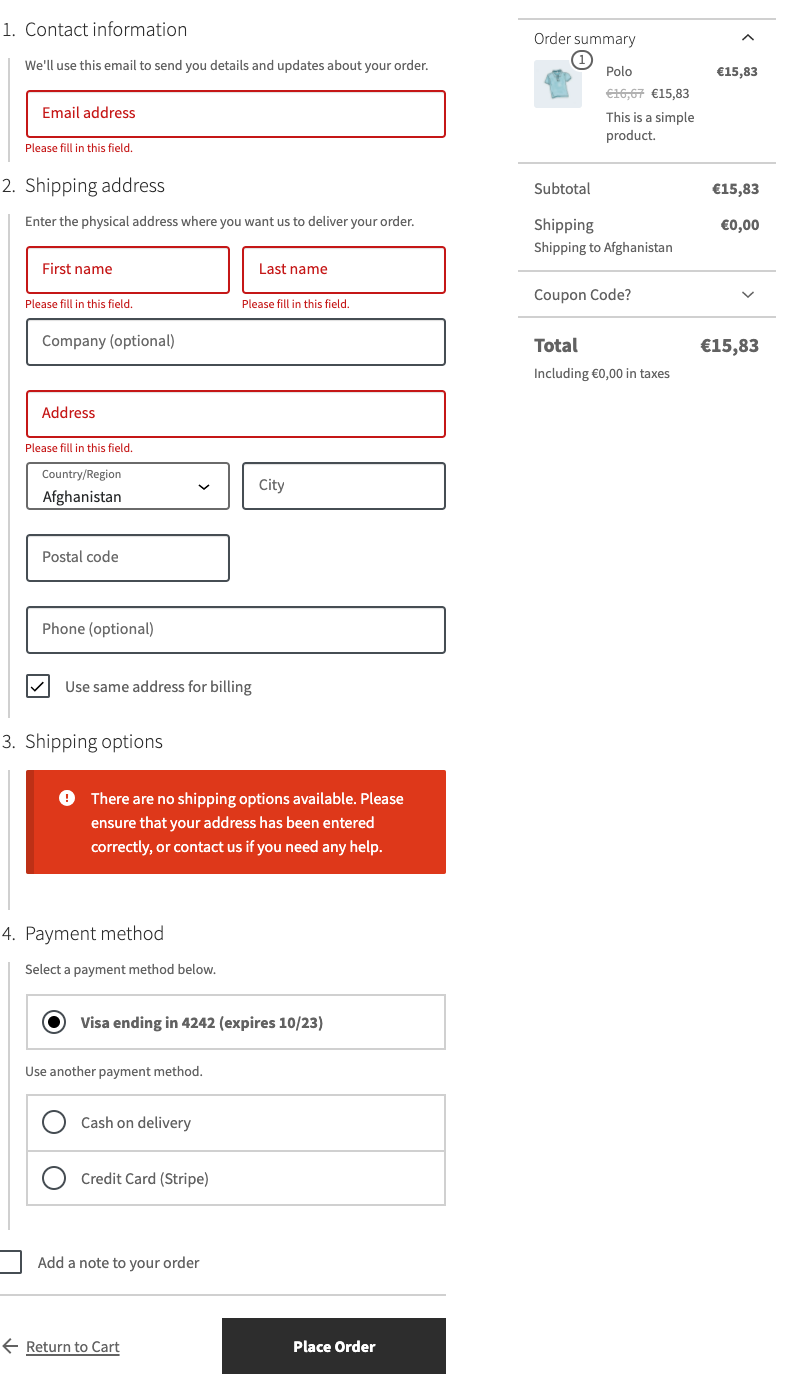786x1384 pixels.
Task: Click the quantity badge on the Polo product image
Action: coord(580,60)
